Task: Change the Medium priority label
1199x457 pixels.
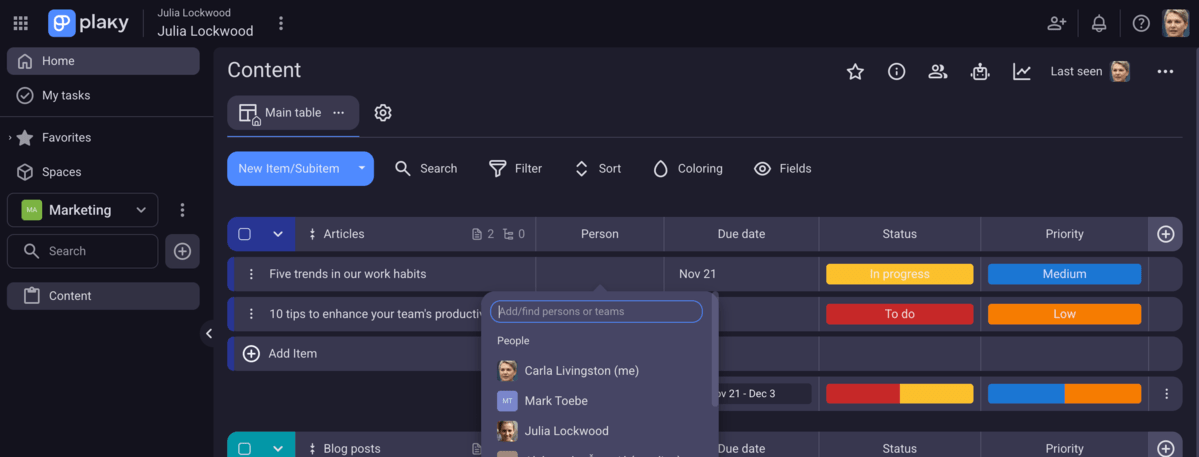Action: (1064, 274)
